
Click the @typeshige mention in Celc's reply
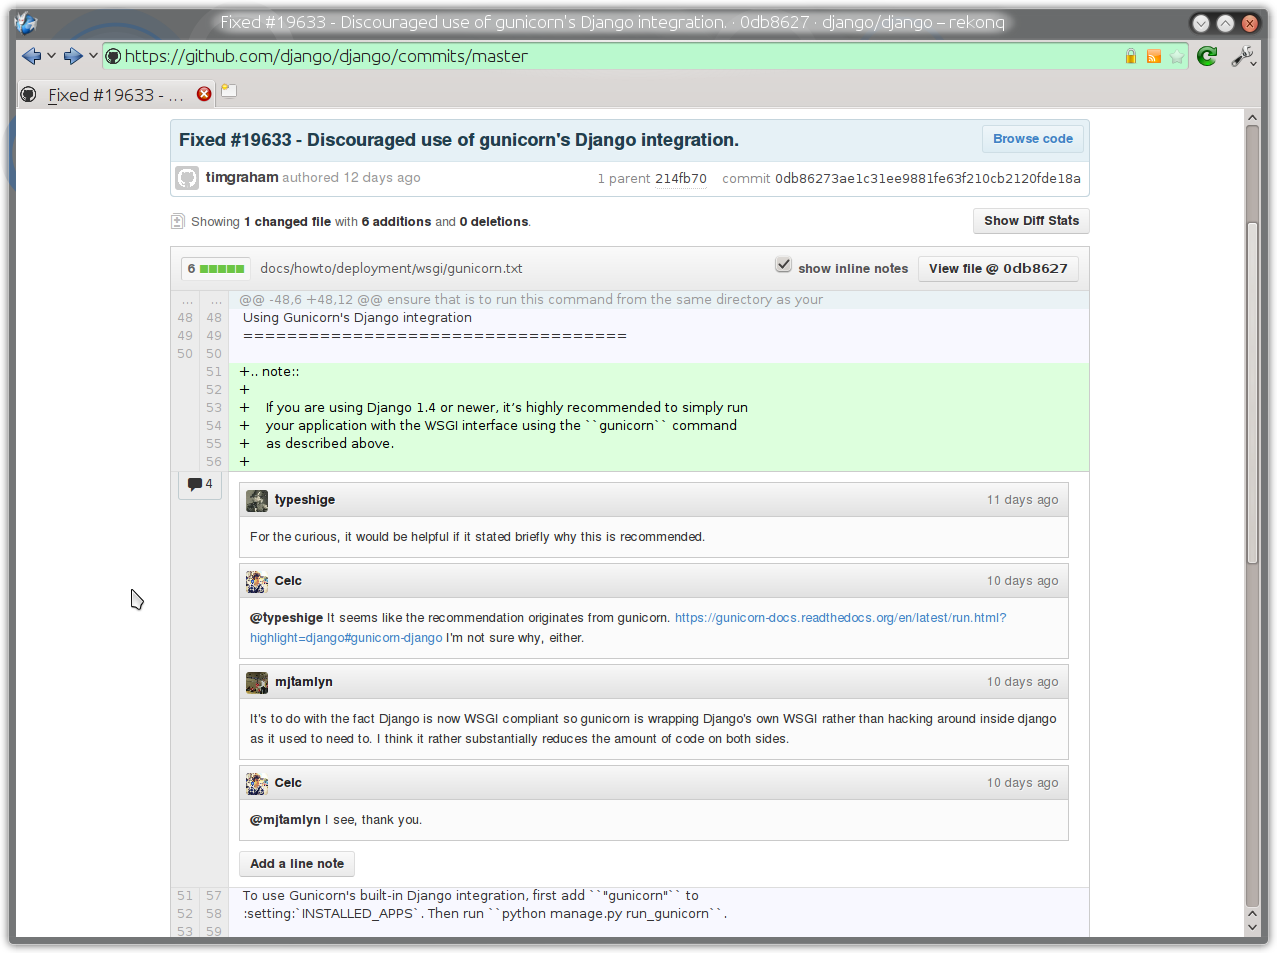286,618
